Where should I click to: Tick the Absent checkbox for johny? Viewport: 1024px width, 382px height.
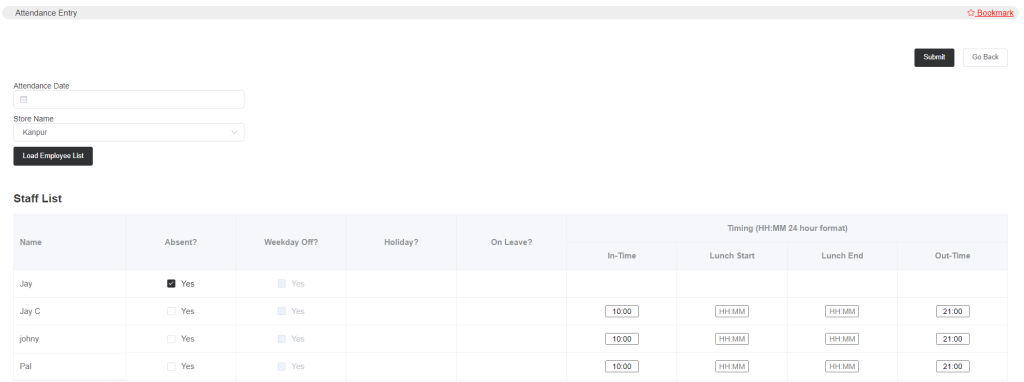pos(171,339)
